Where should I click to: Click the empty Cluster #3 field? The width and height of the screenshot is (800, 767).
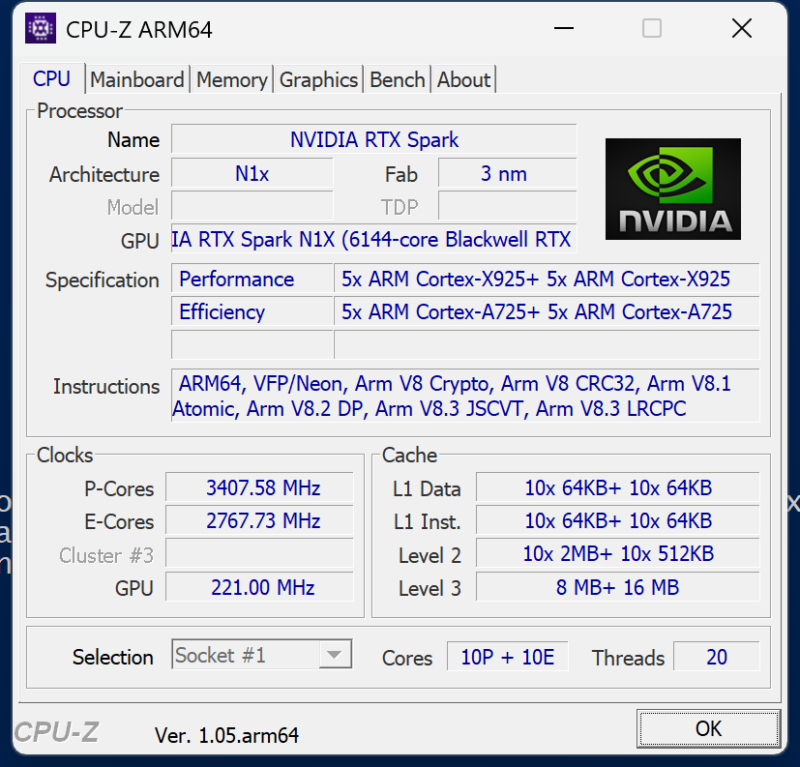tap(259, 554)
